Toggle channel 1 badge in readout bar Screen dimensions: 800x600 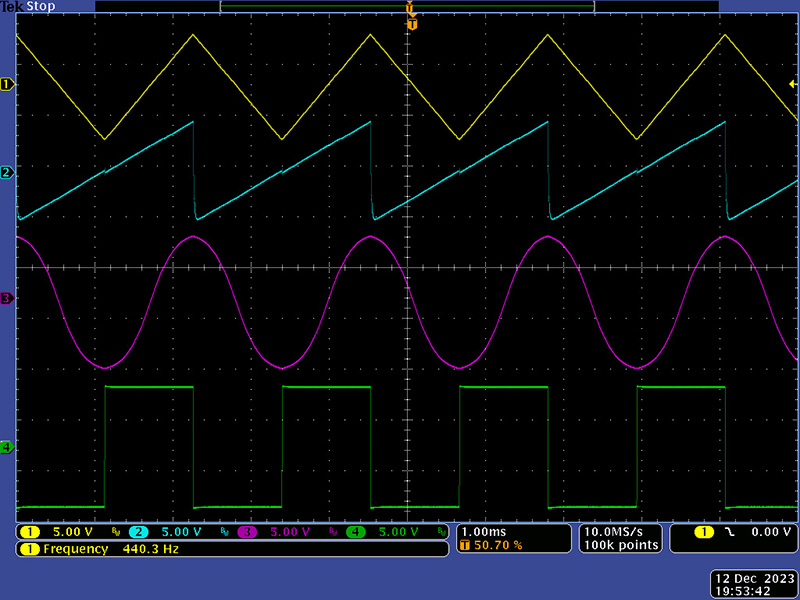pyautogui.click(x=29, y=532)
